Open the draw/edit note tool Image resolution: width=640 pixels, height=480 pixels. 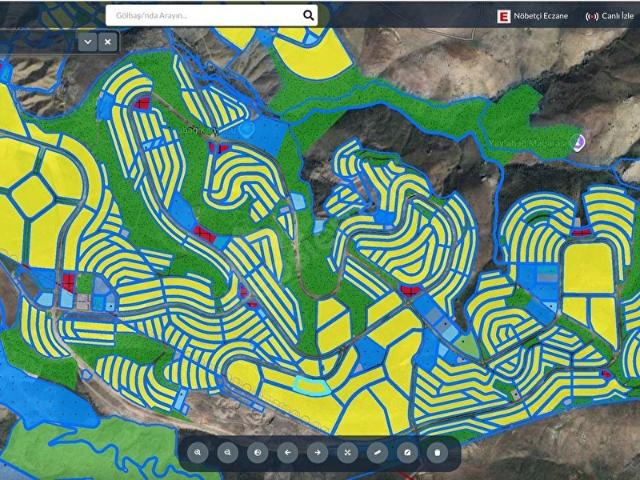(x=407, y=452)
